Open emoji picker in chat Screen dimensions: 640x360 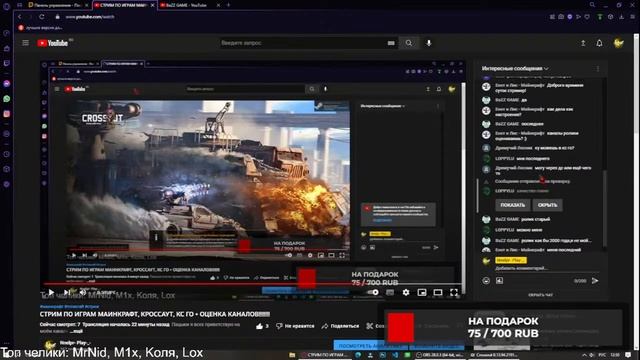click(x=486, y=280)
